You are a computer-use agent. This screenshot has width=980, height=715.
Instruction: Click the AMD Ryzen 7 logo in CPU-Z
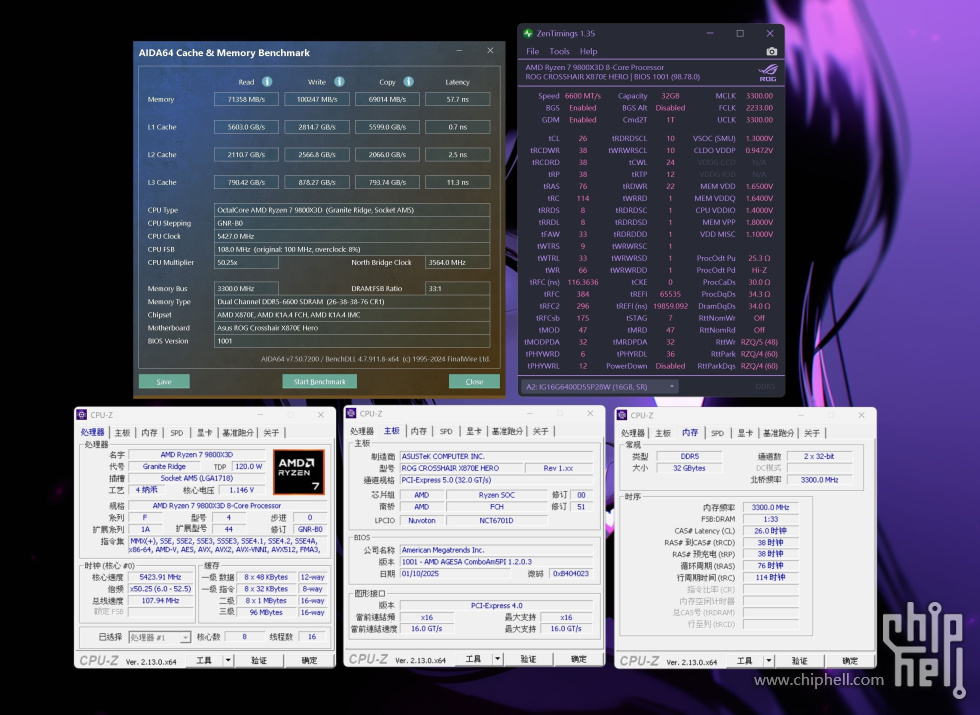pyautogui.click(x=299, y=472)
